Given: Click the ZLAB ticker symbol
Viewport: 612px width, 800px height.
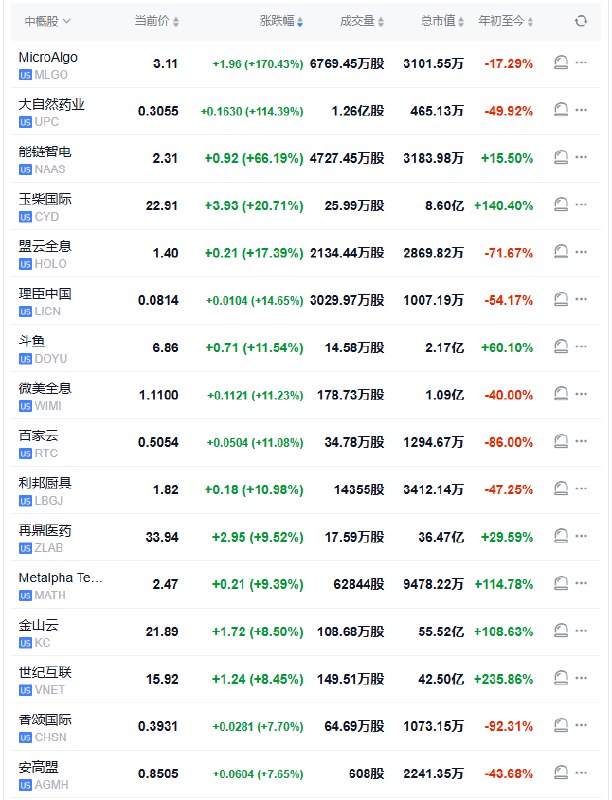Looking at the screenshot, I should coord(49,548).
